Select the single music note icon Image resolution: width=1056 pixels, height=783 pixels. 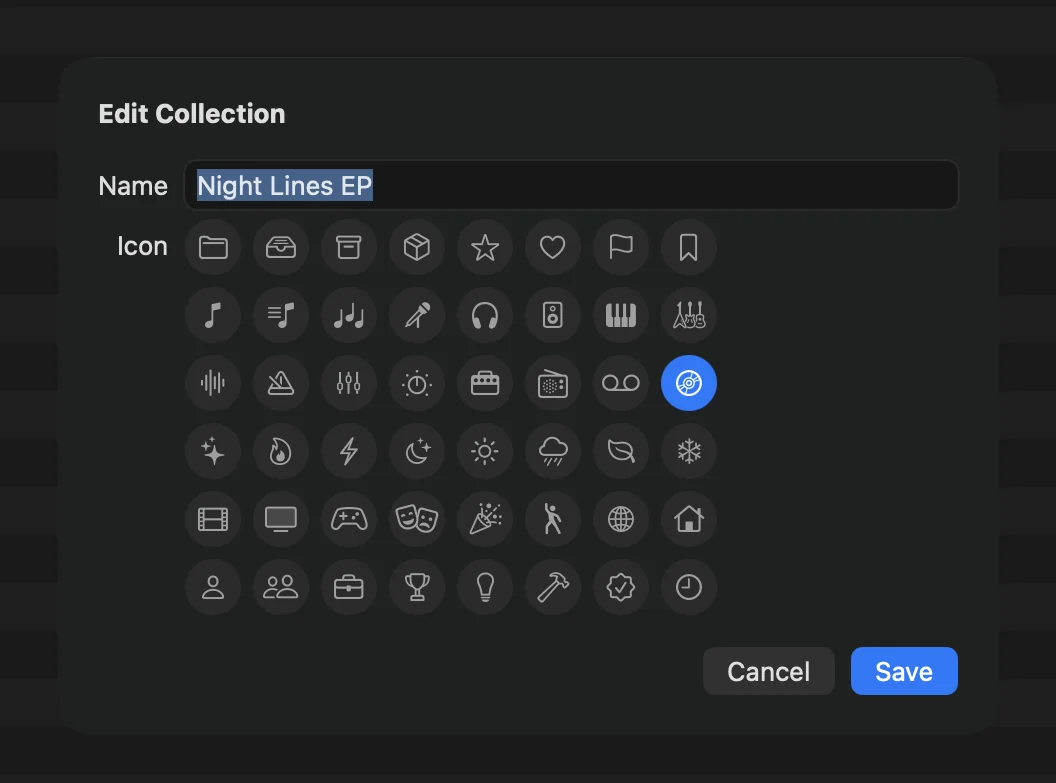click(213, 315)
